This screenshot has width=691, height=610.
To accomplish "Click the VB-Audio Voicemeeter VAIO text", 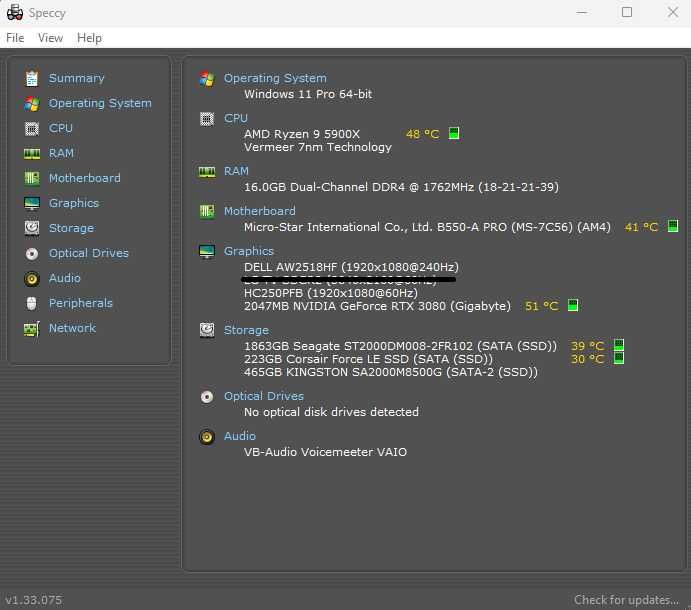I will (x=325, y=452).
